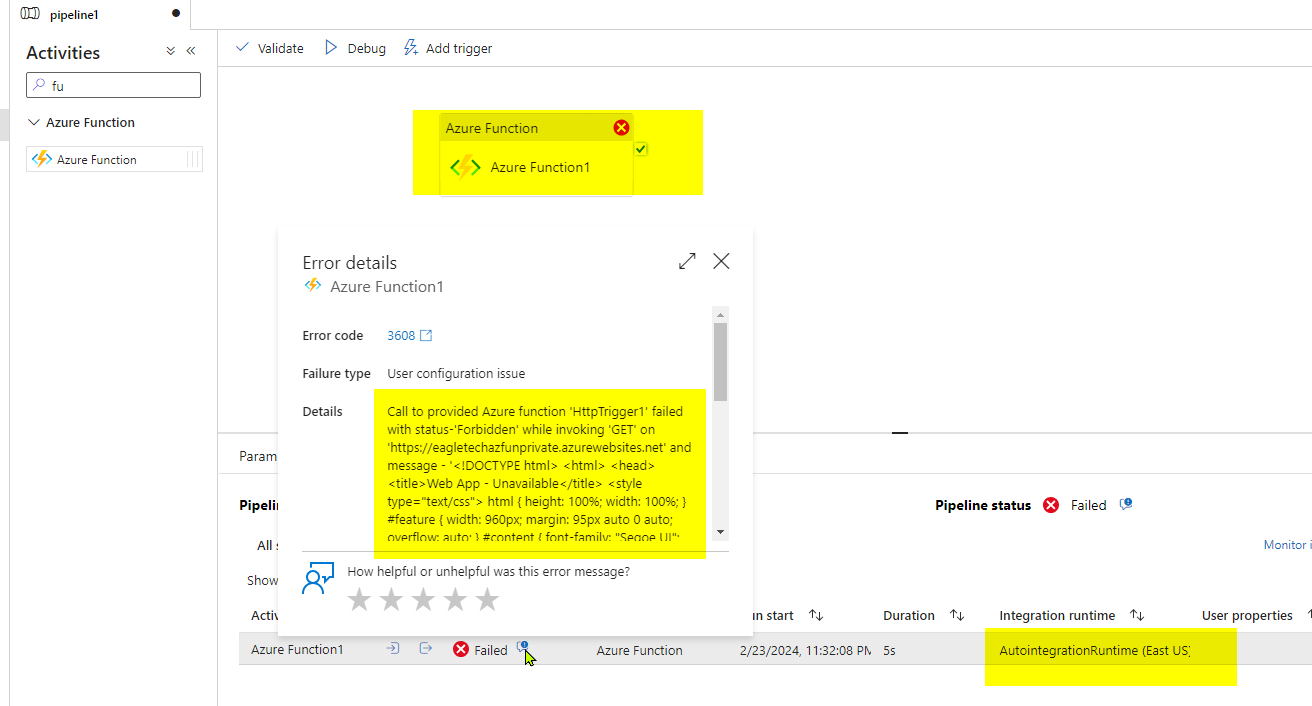Click the external link icon next to 3608
Viewport: 1312px width, 706px height.
point(425,335)
